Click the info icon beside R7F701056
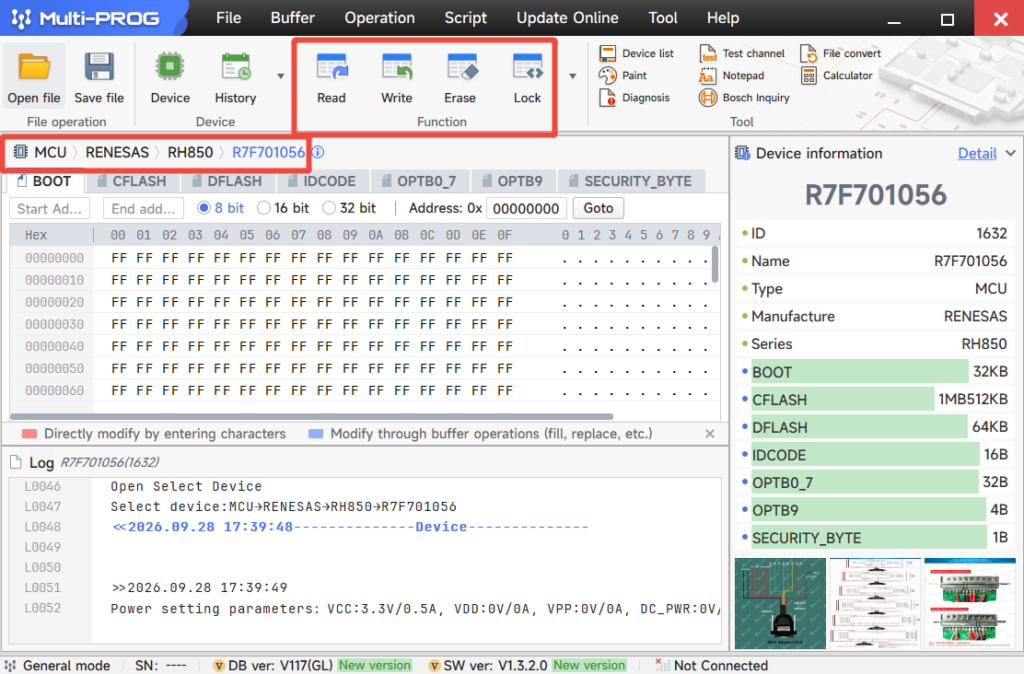Viewport: 1024px width, 674px height. pos(318,152)
